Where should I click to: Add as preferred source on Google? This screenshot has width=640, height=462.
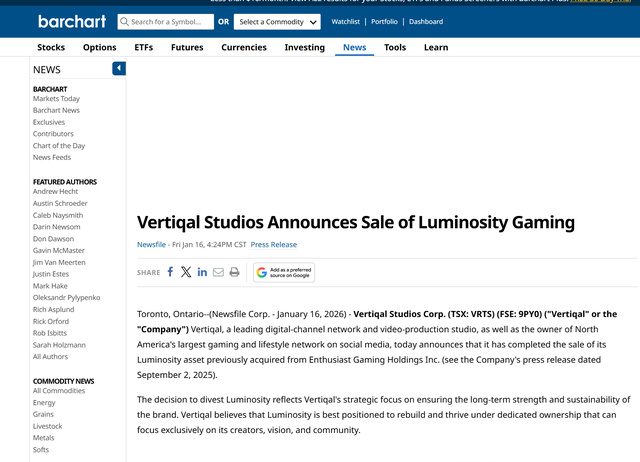click(x=284, y=272)
